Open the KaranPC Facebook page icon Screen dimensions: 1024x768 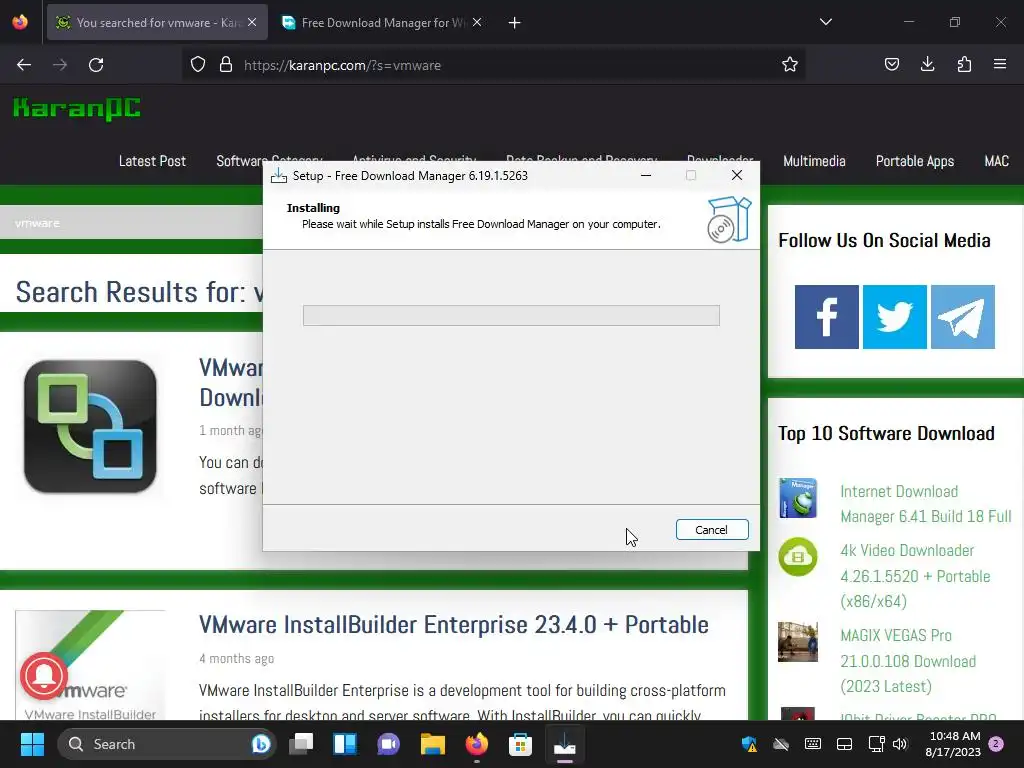click(826, 317)
